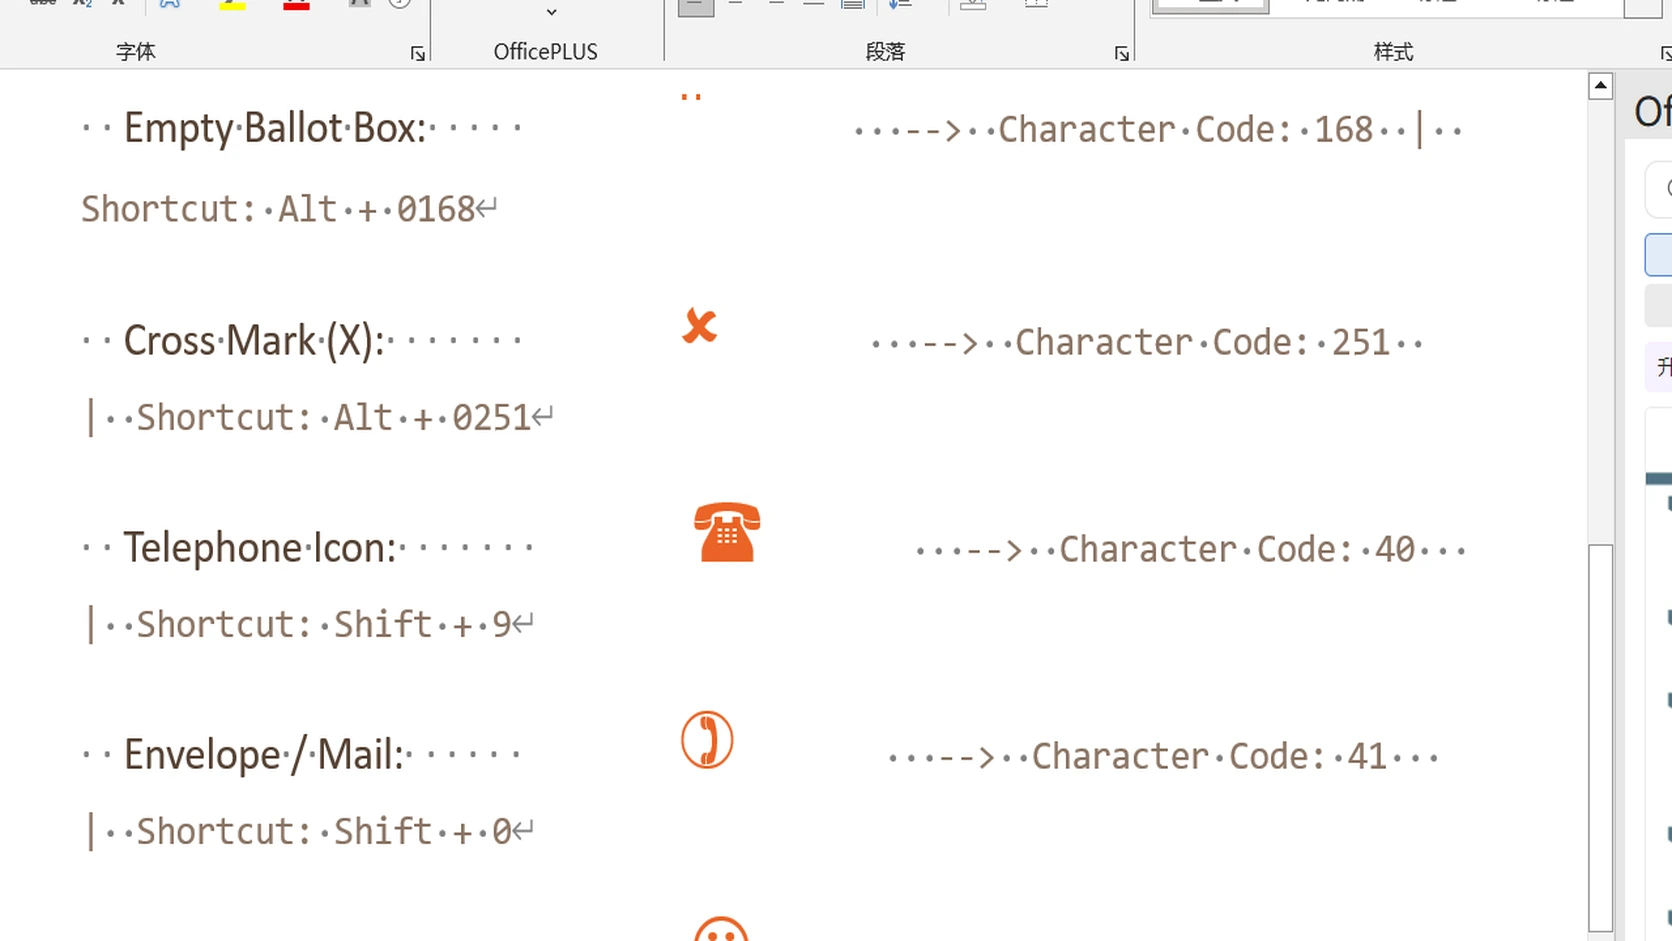This screenshot has width=1672, height=941.
Task: Expand the OfficePLUS dropdown chevron
Action: pyautogui.click(x=551, y=12)
